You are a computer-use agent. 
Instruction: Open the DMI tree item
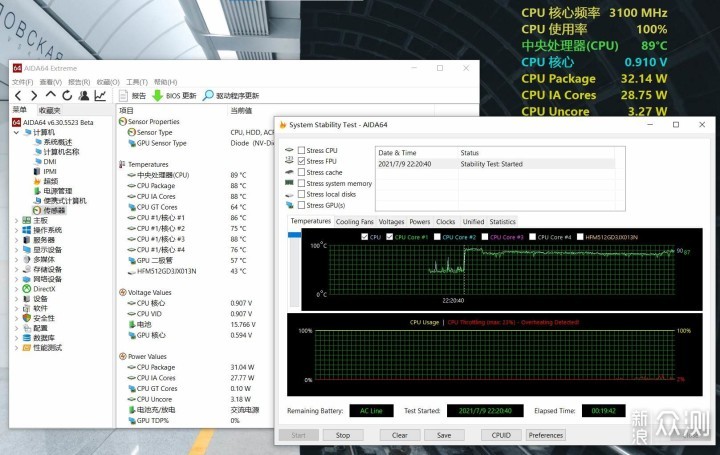tap(45, 162)
